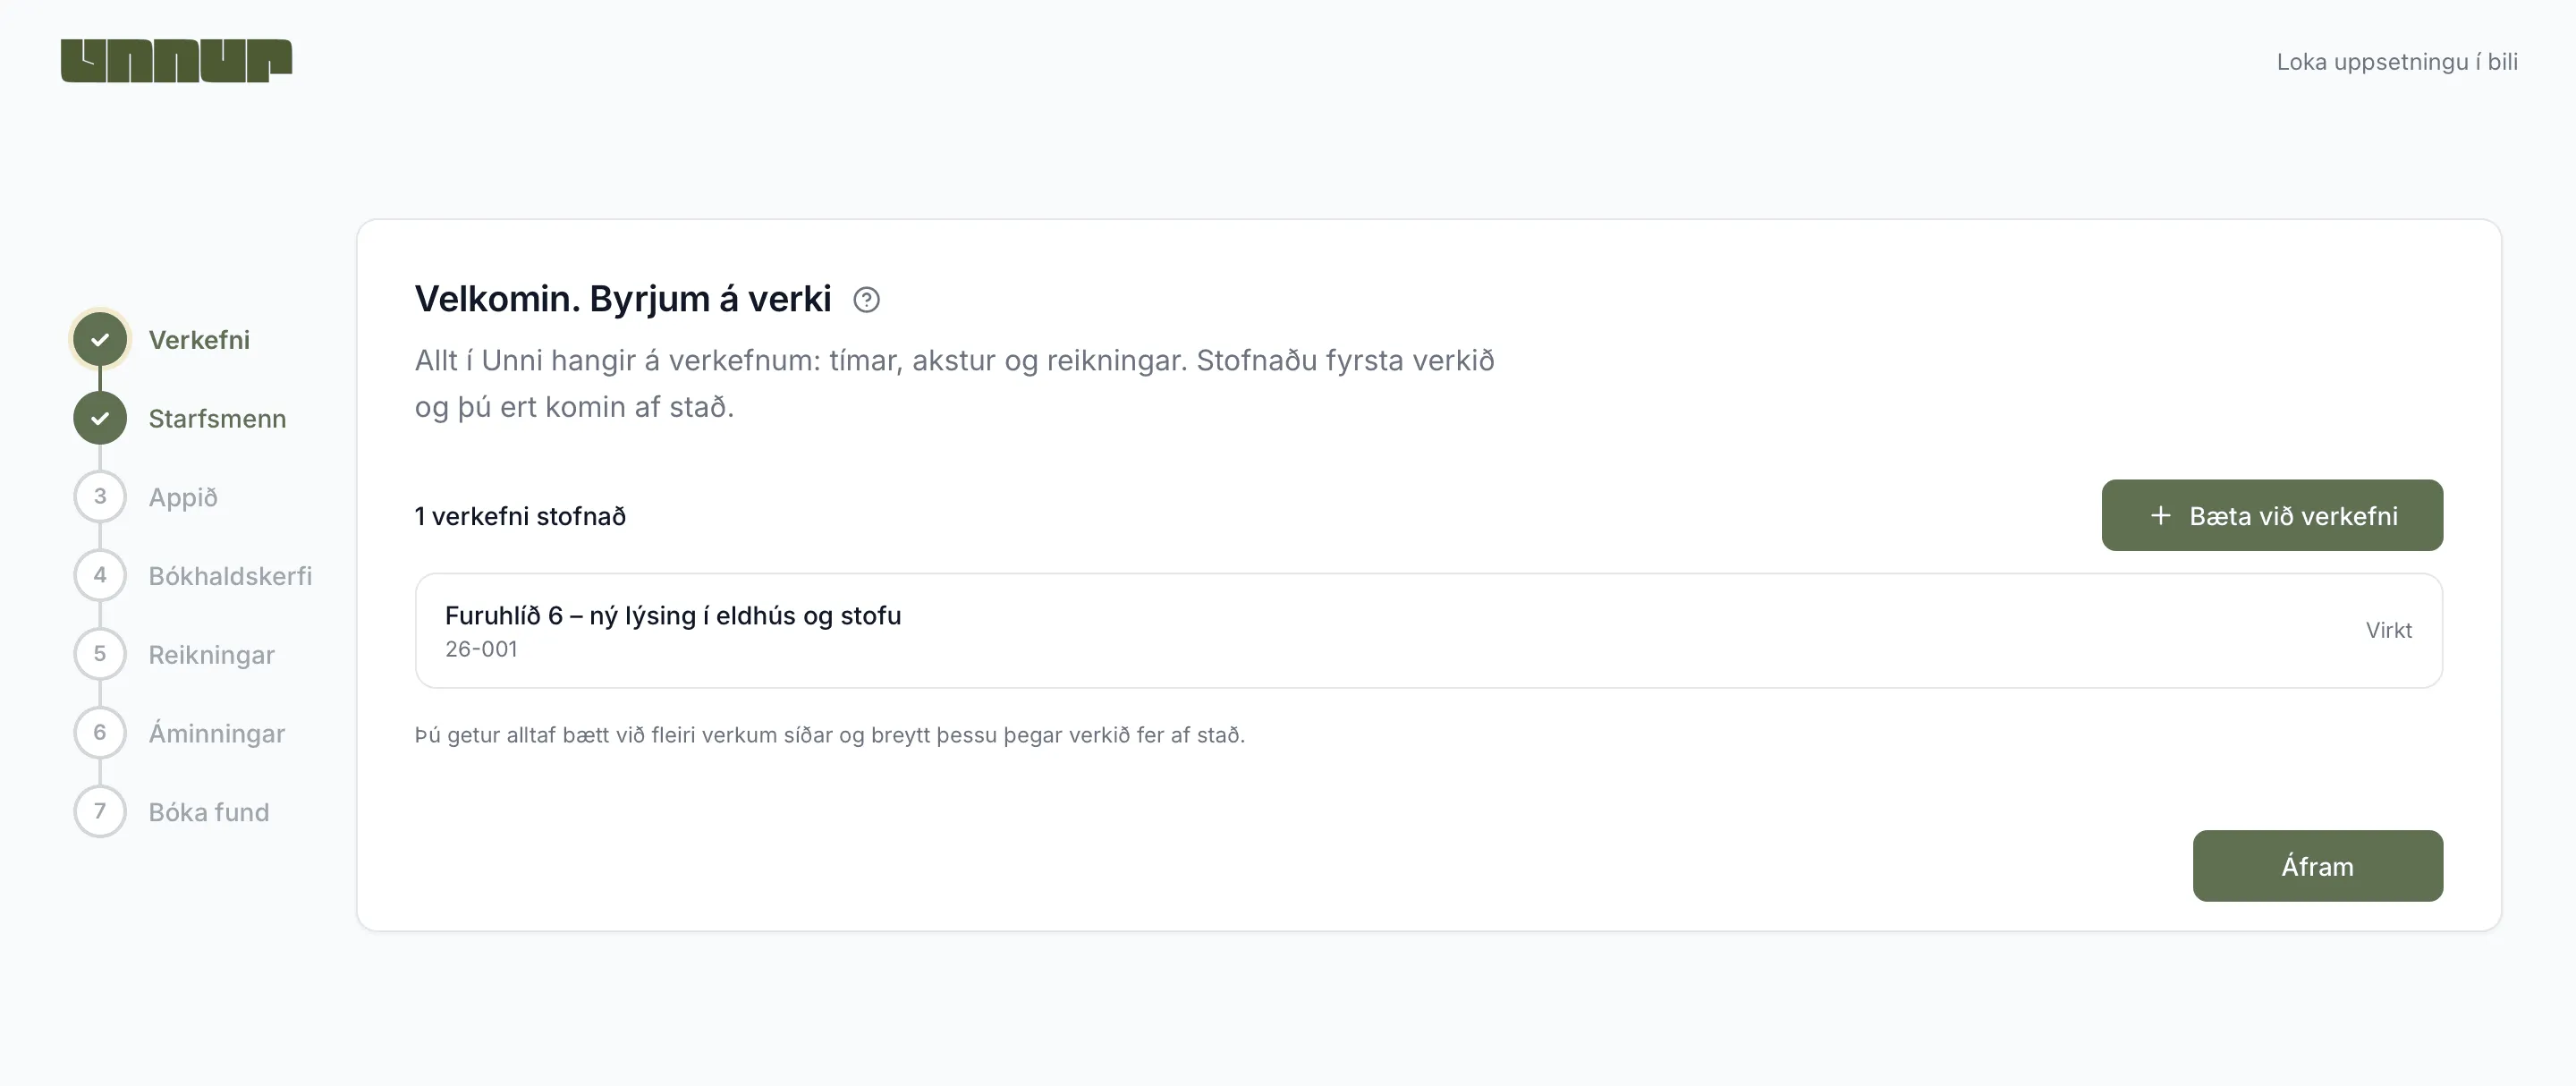The height and width of the screenshot is (1086, 2576).
Task: Click the Bæta við verkefni button
Action: coord(2272,515)
